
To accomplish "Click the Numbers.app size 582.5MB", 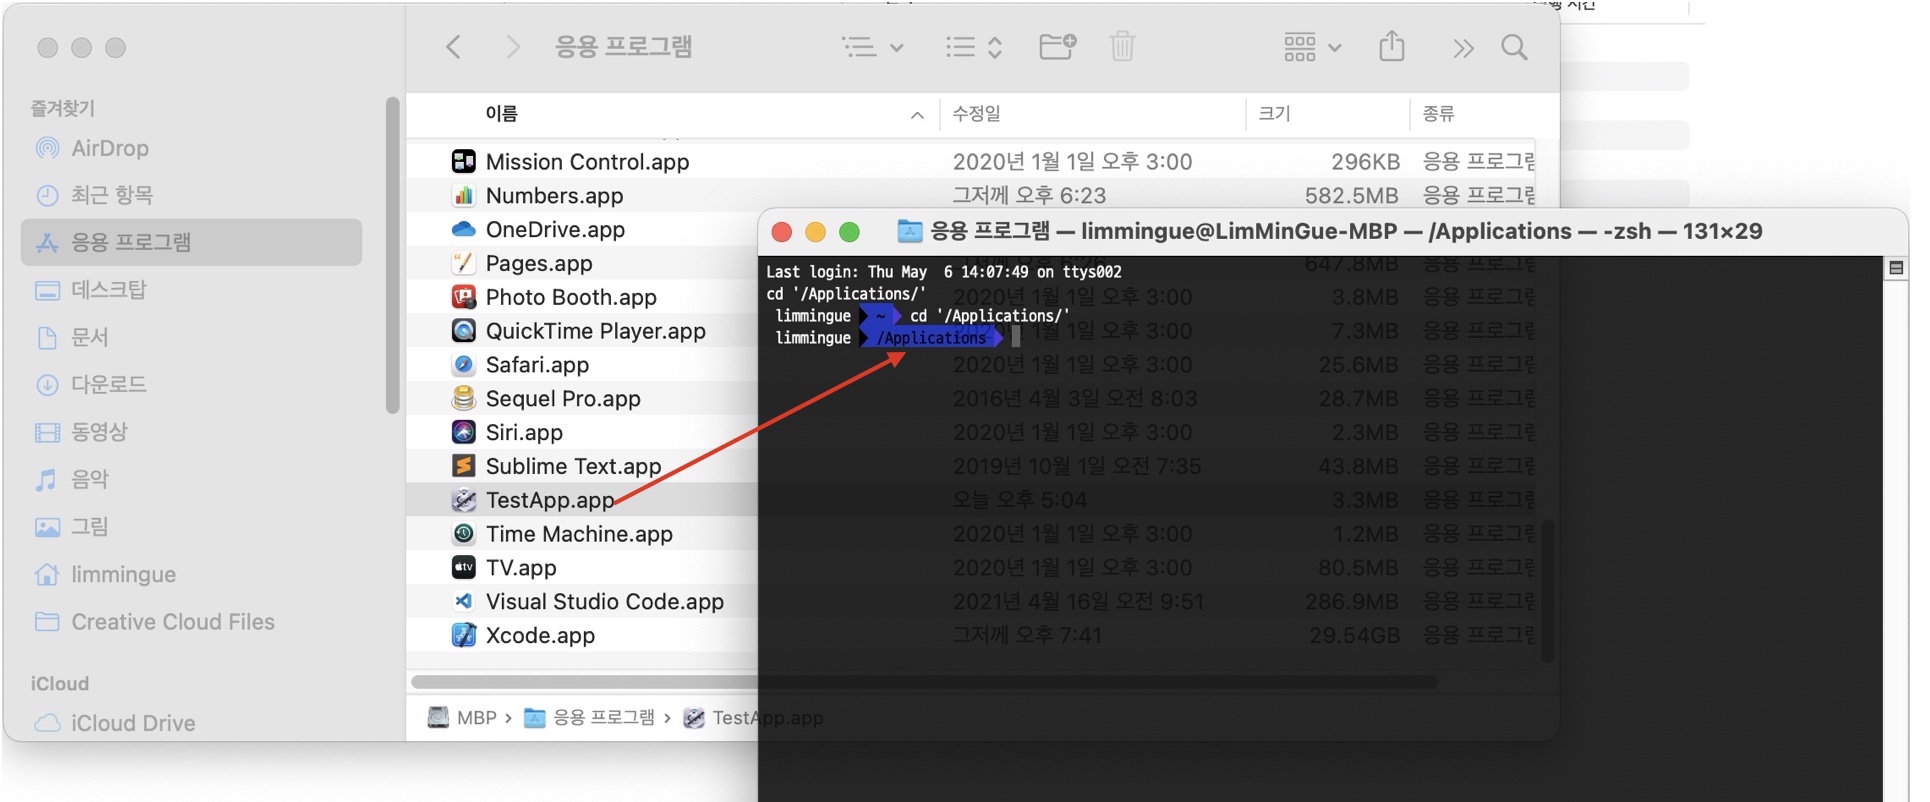I will [1351, 196].
